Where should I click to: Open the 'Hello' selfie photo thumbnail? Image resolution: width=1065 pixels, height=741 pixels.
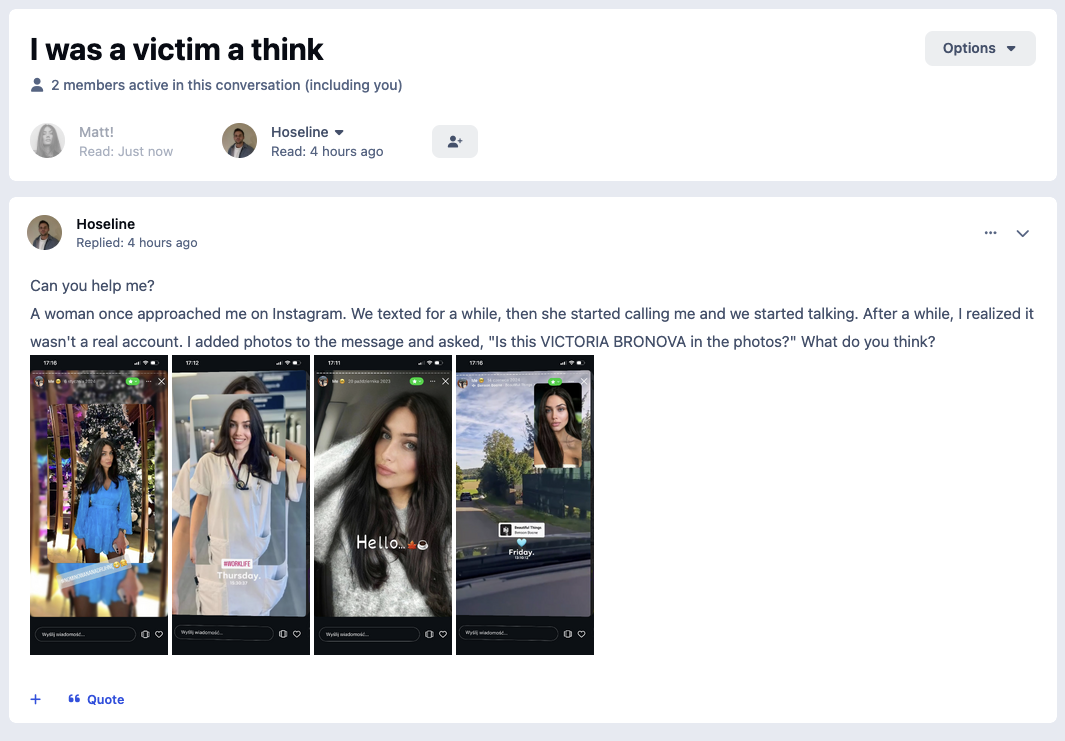(383, 505)
